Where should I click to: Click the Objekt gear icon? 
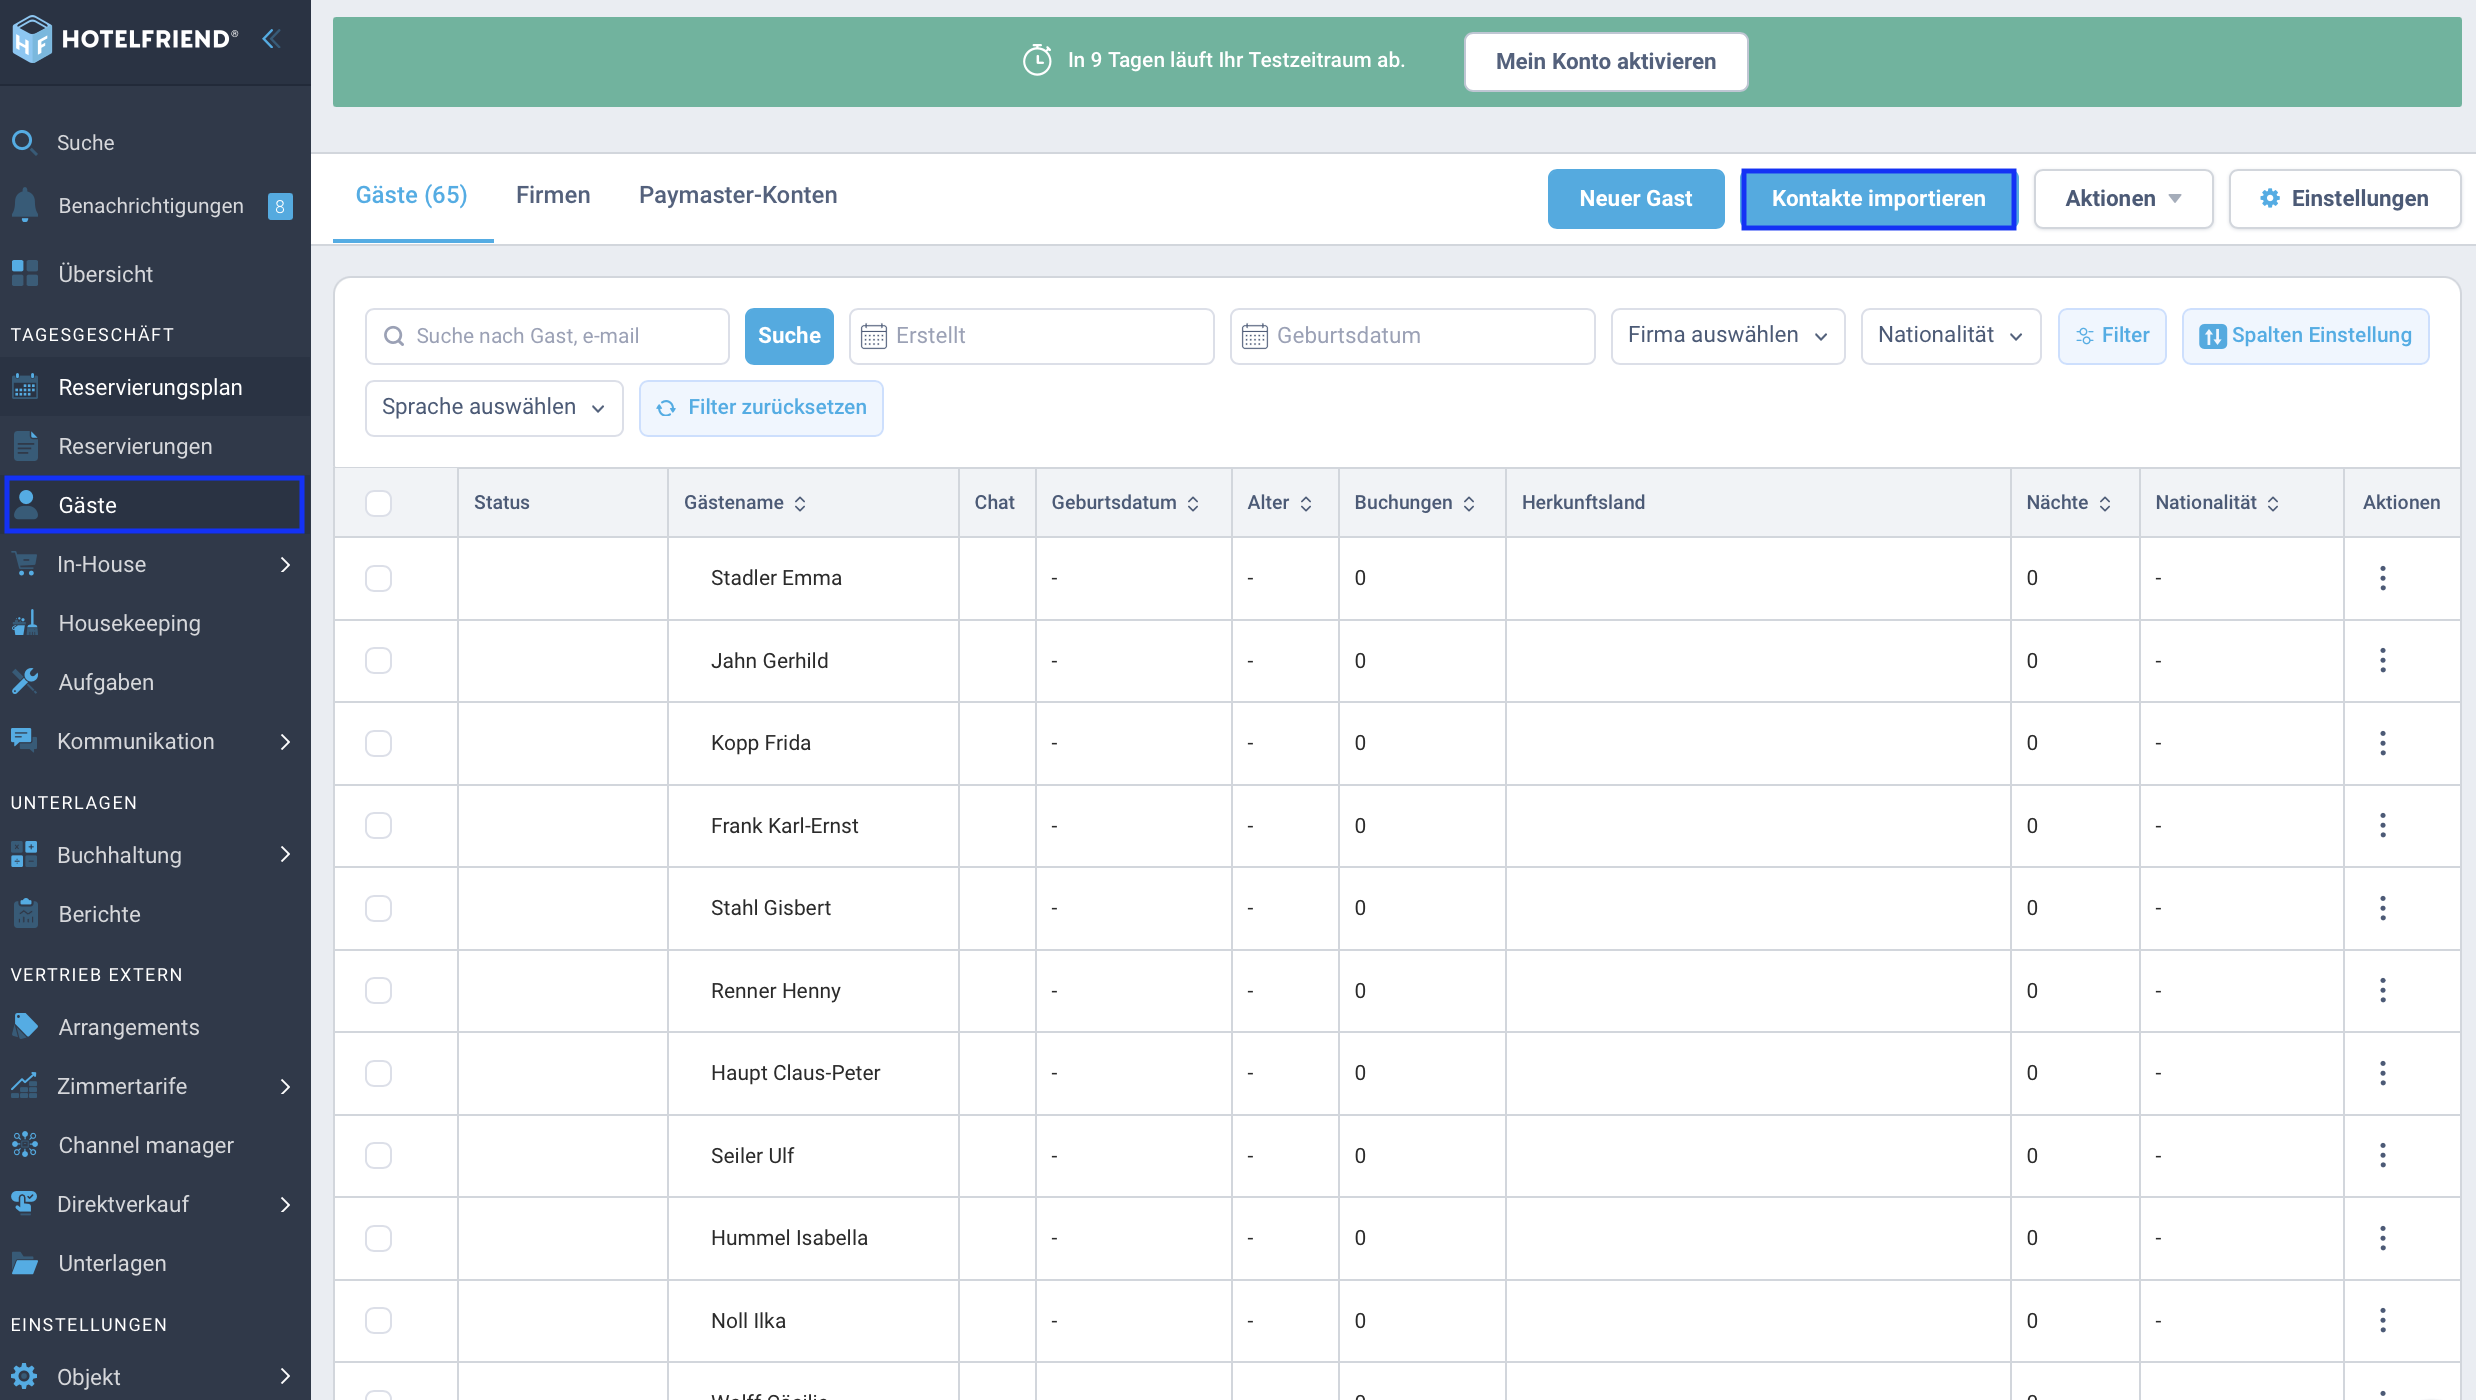pyautogui.click(x=25, y=1376)
